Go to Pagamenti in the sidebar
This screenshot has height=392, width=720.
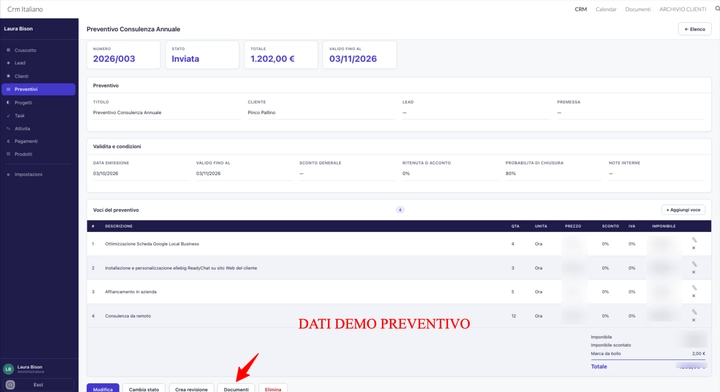(x=26, y=141)
